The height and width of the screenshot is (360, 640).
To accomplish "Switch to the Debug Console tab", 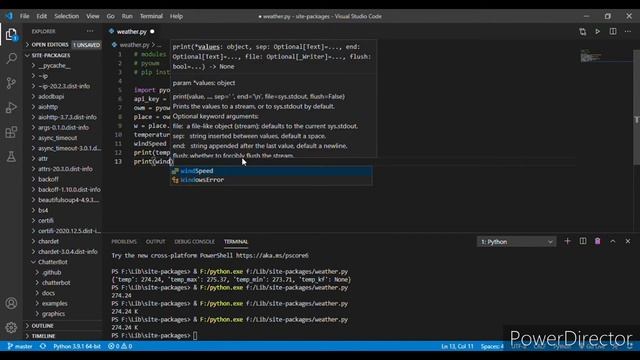I will click(x=194, y=242).
